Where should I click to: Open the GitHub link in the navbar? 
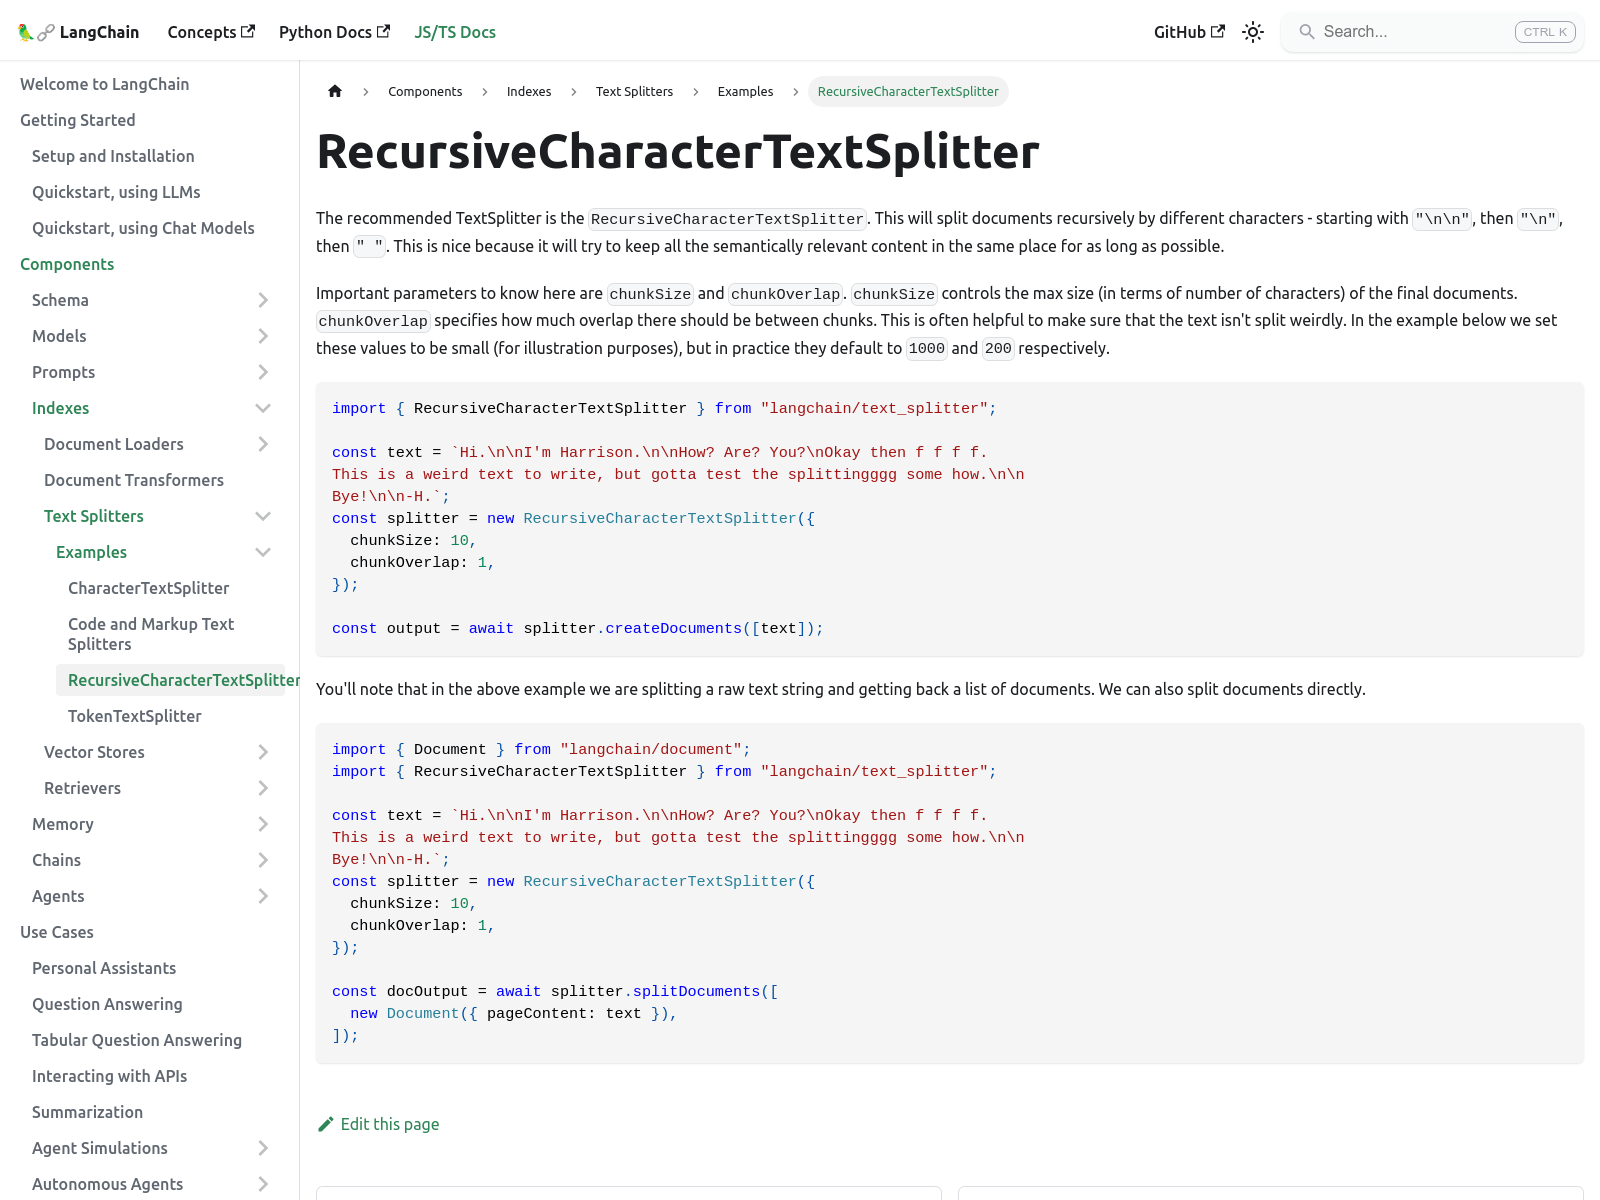(1189, 32)
